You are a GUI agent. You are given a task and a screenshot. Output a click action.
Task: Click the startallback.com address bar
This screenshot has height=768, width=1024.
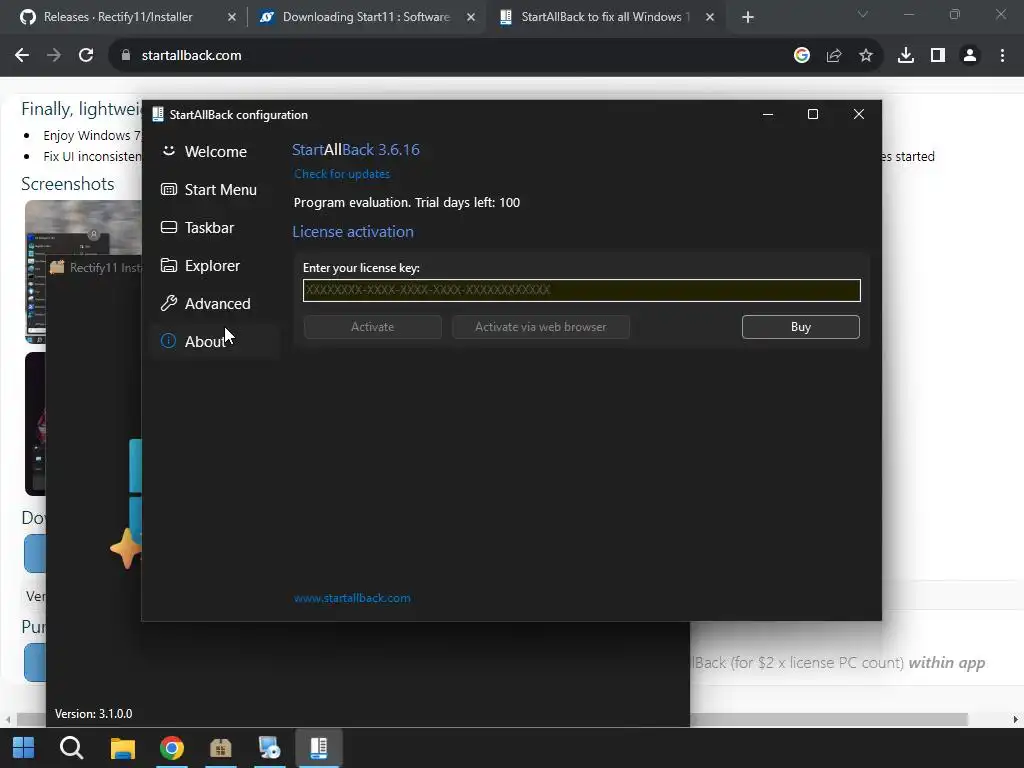point(451,56)
